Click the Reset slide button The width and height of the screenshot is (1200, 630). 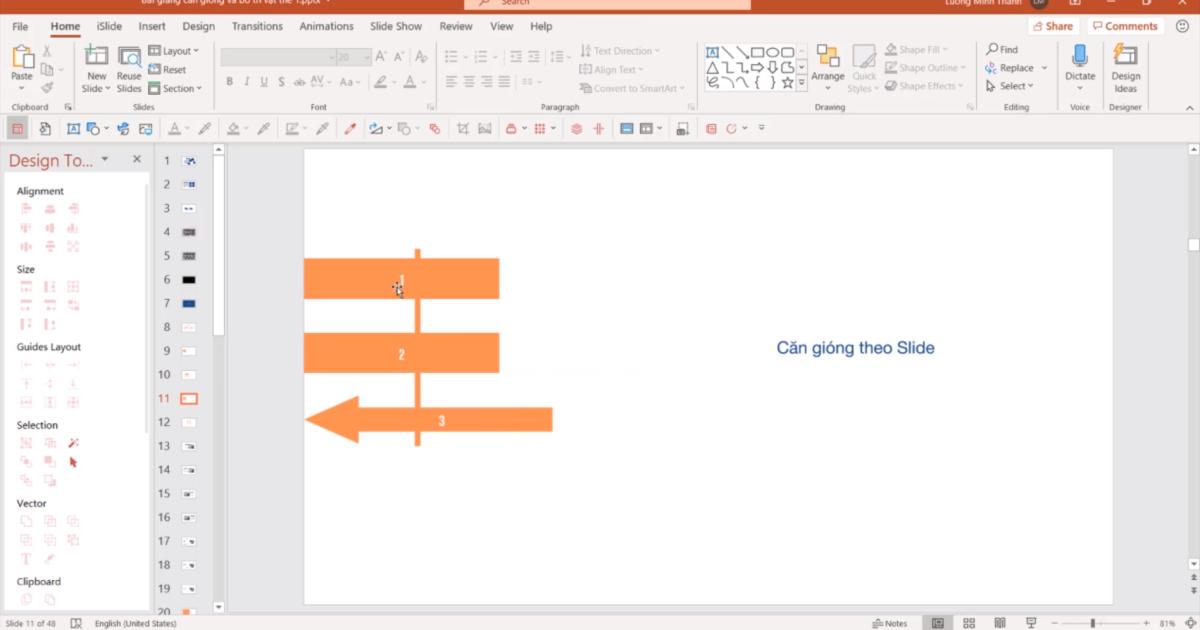(167, 70)
